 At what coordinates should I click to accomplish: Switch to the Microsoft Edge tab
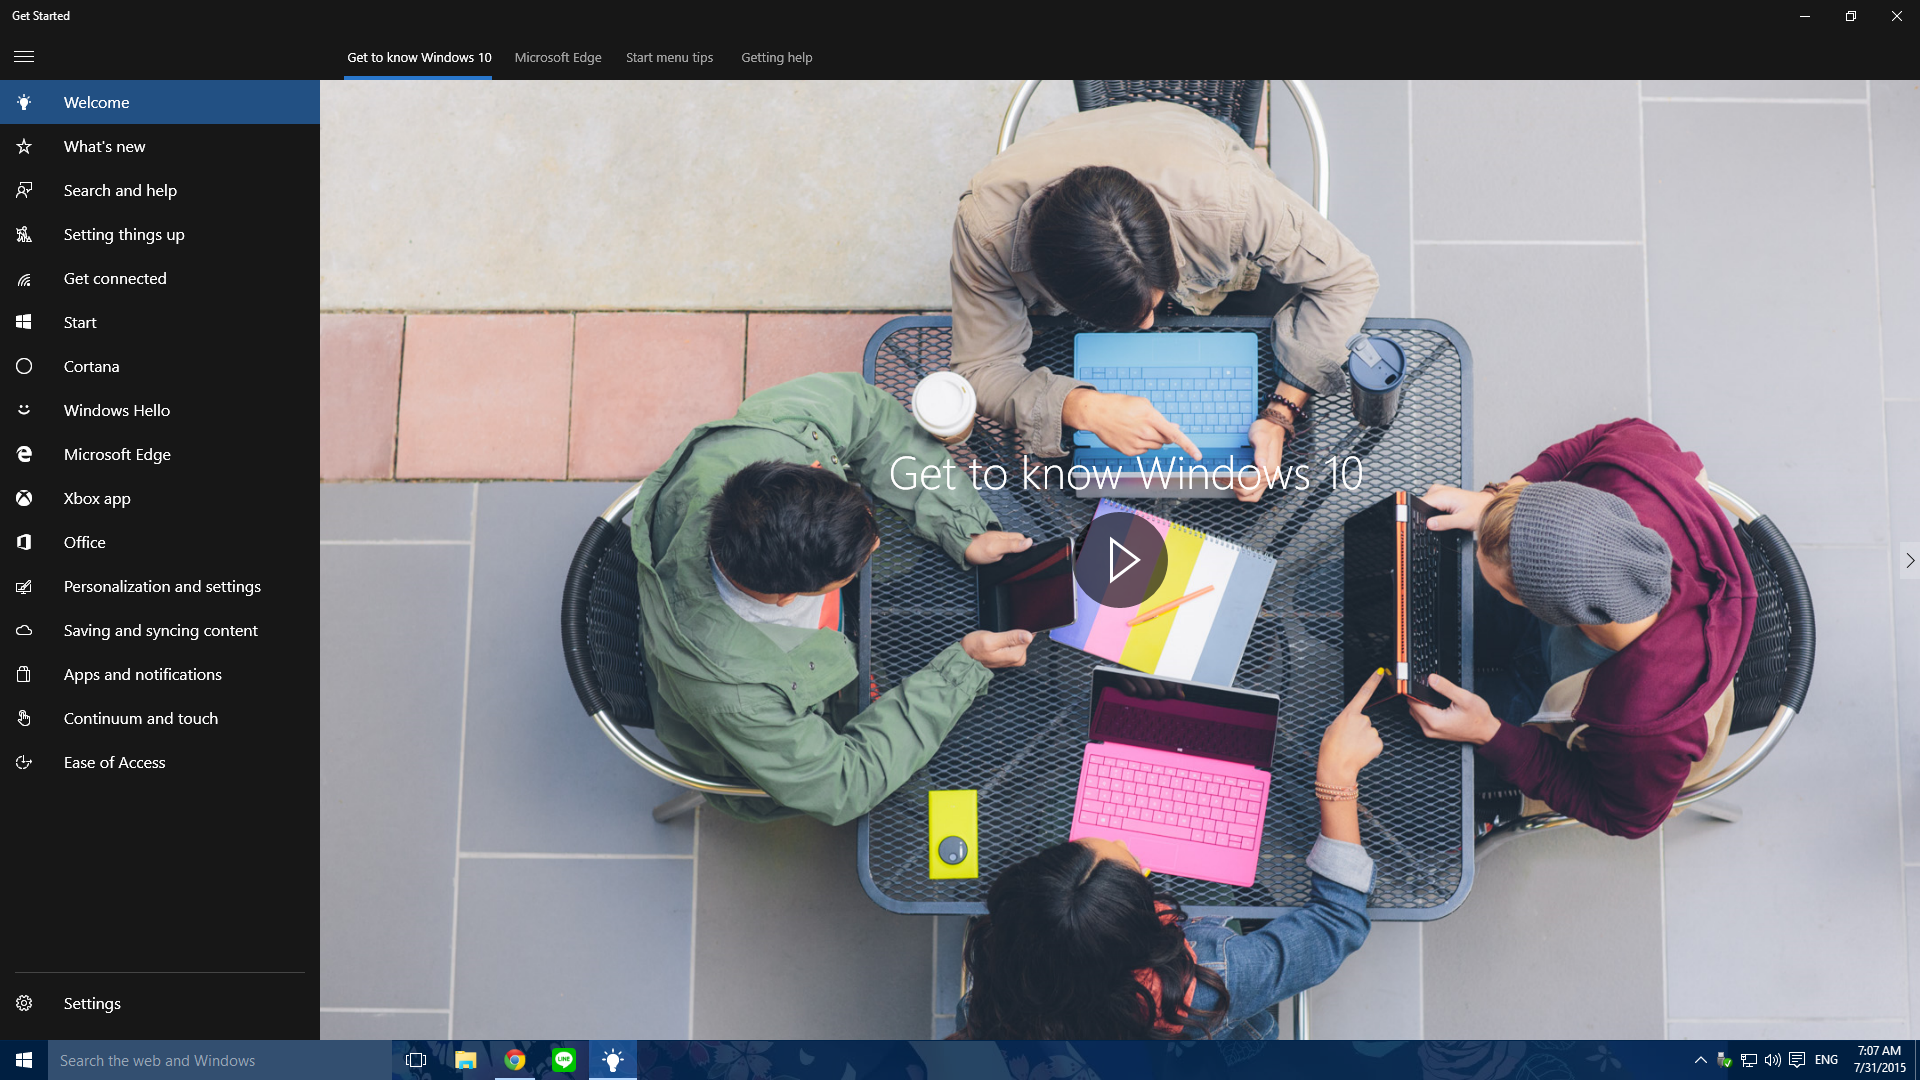click(558, 58)
